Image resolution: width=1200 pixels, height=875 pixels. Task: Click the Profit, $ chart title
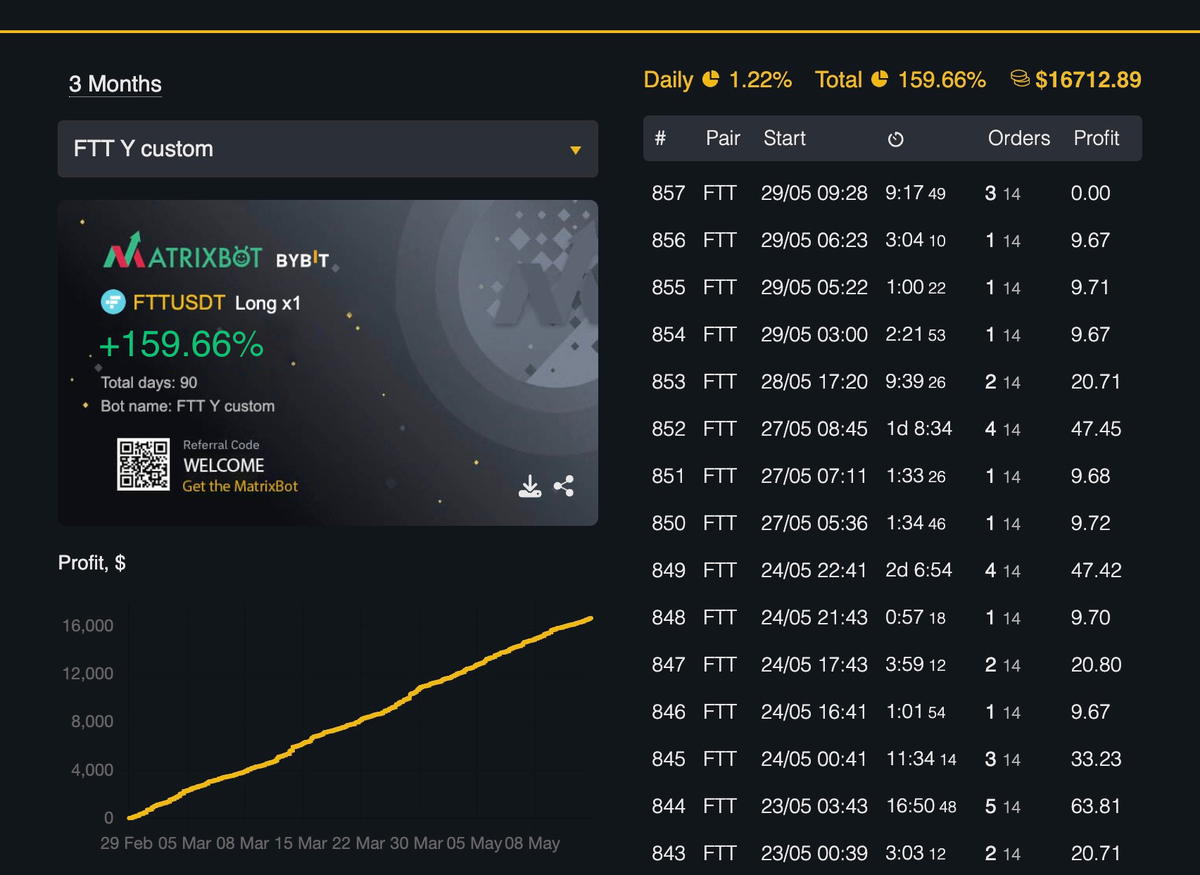pyautogui.click(x=92, y=564)
